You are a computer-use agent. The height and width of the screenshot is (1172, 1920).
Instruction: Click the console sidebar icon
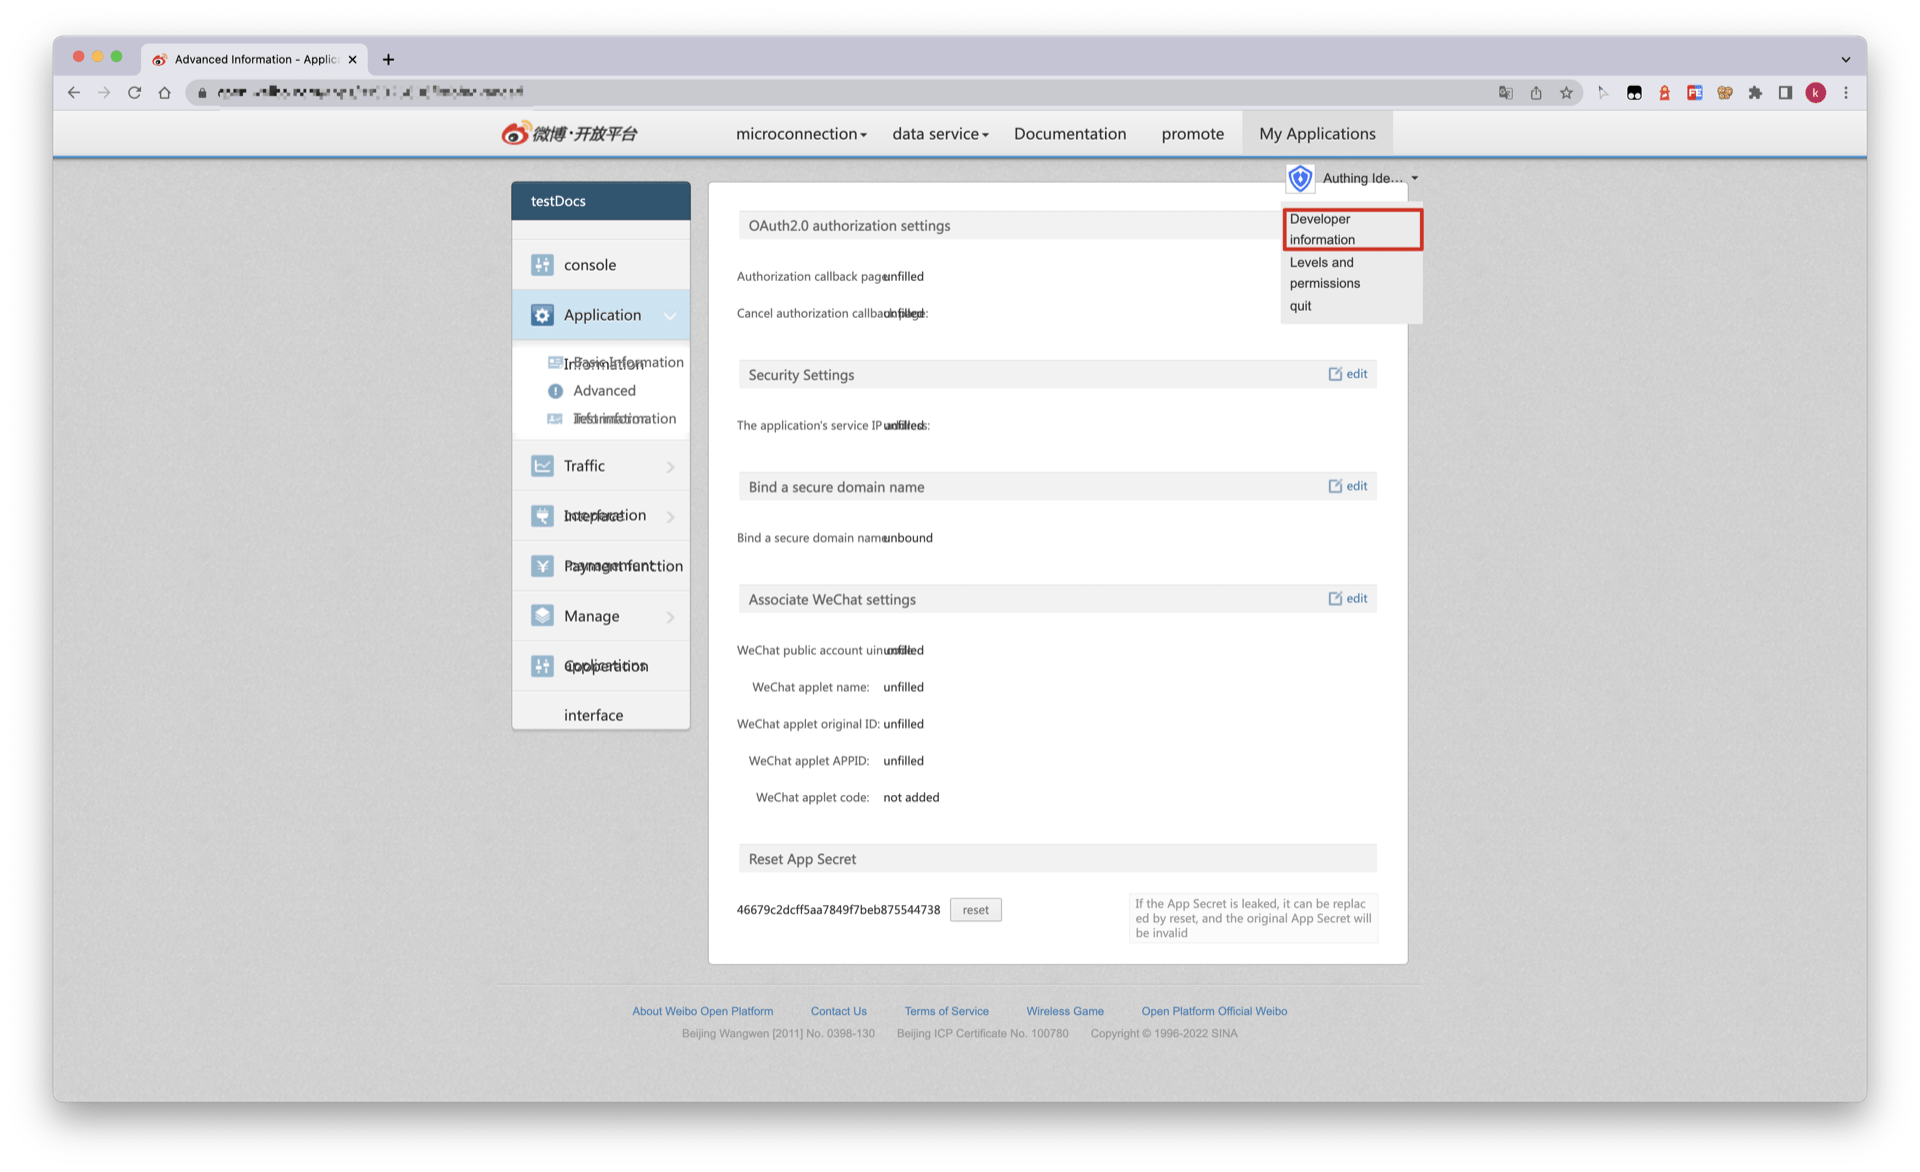[x=542, y=265]
